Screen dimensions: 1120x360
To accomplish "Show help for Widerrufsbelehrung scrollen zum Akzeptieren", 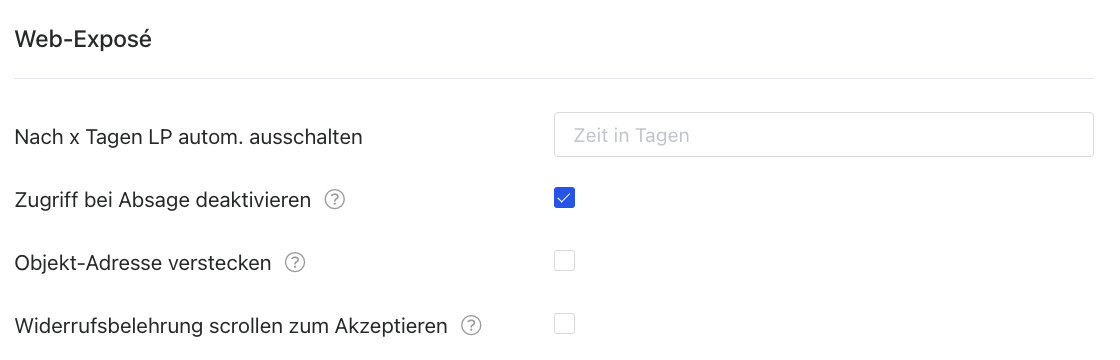I will (x=471, y=326).
